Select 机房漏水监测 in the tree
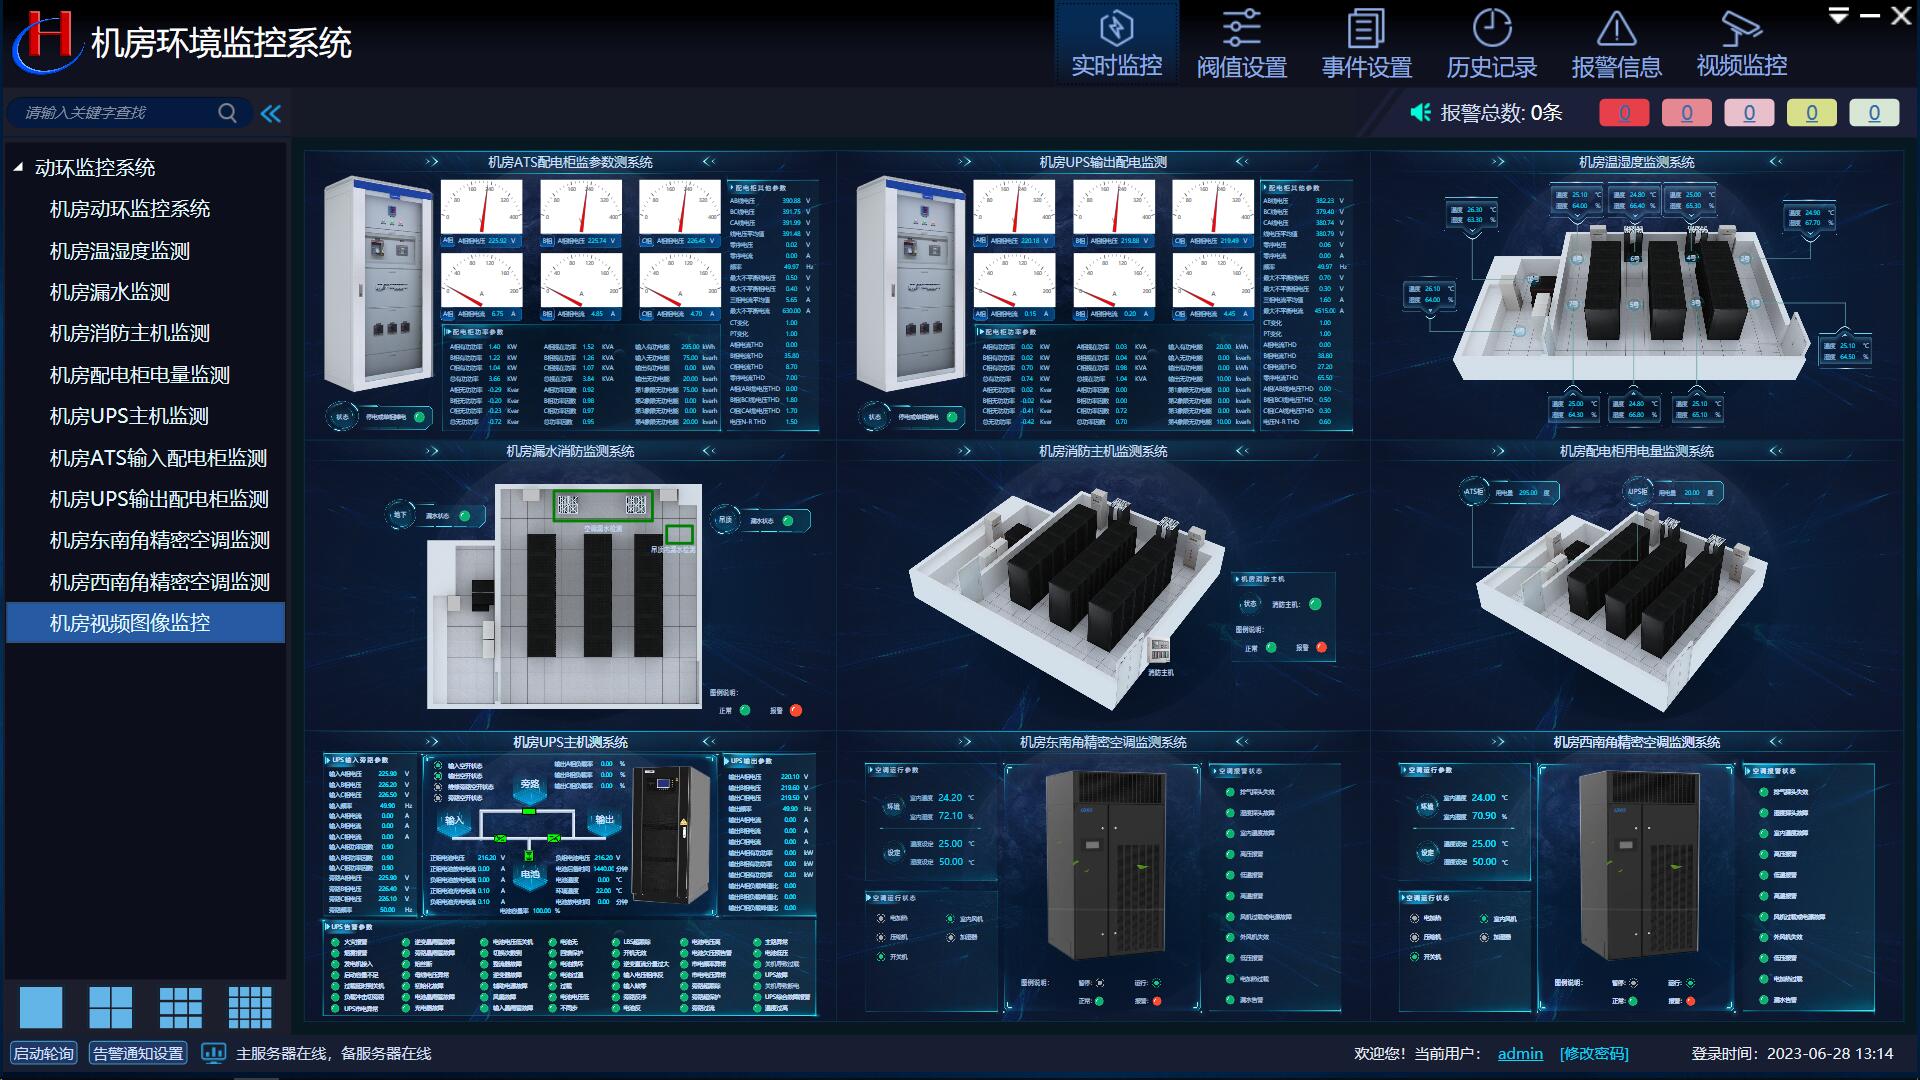Viewport: 1920px width, 1080px height. [x=110, y=292]
